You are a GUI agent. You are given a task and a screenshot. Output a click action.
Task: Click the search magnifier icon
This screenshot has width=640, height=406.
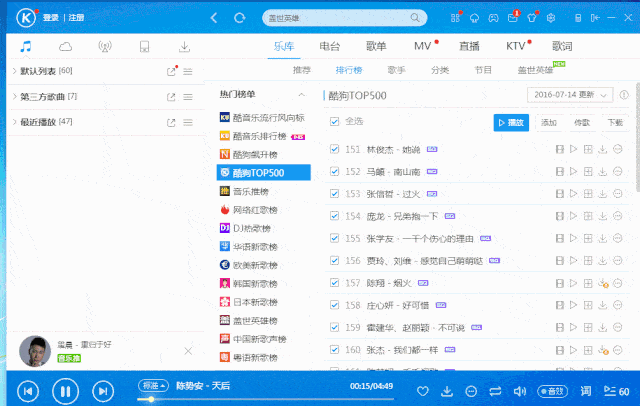point(415,18)
